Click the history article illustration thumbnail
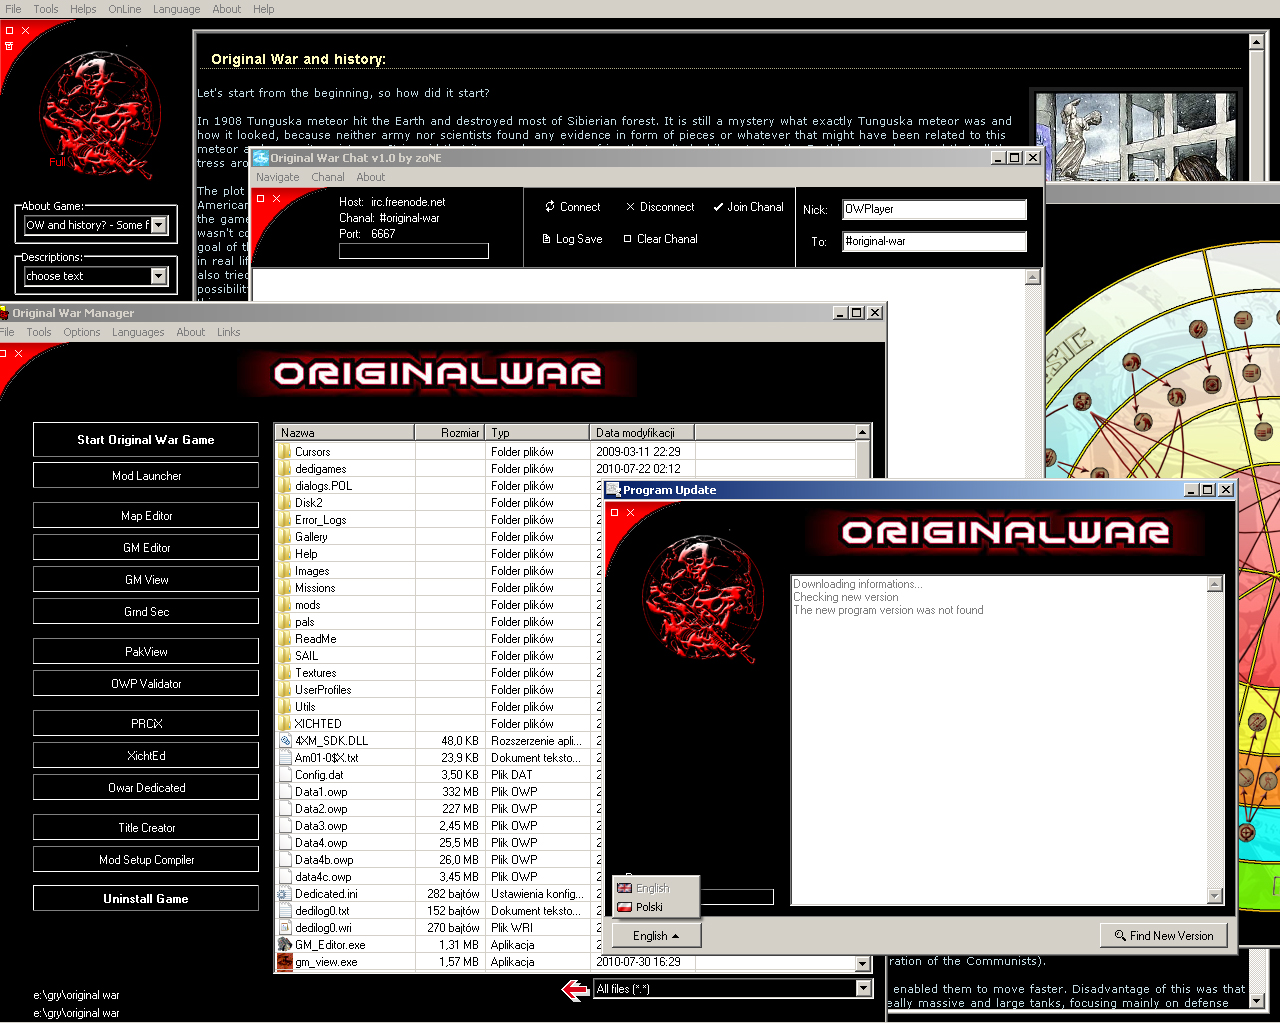Image resolution: width=1280 pixels, height=1024 pixels. [x=1137, y=137]
